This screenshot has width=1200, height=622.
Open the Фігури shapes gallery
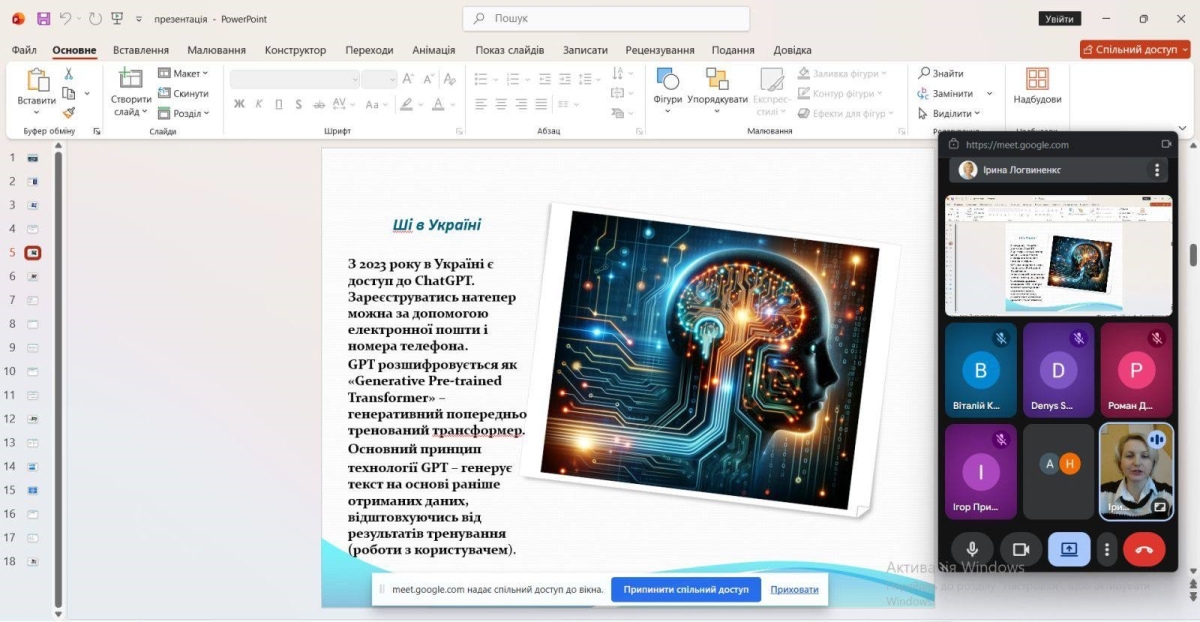[x=667, y=80]
